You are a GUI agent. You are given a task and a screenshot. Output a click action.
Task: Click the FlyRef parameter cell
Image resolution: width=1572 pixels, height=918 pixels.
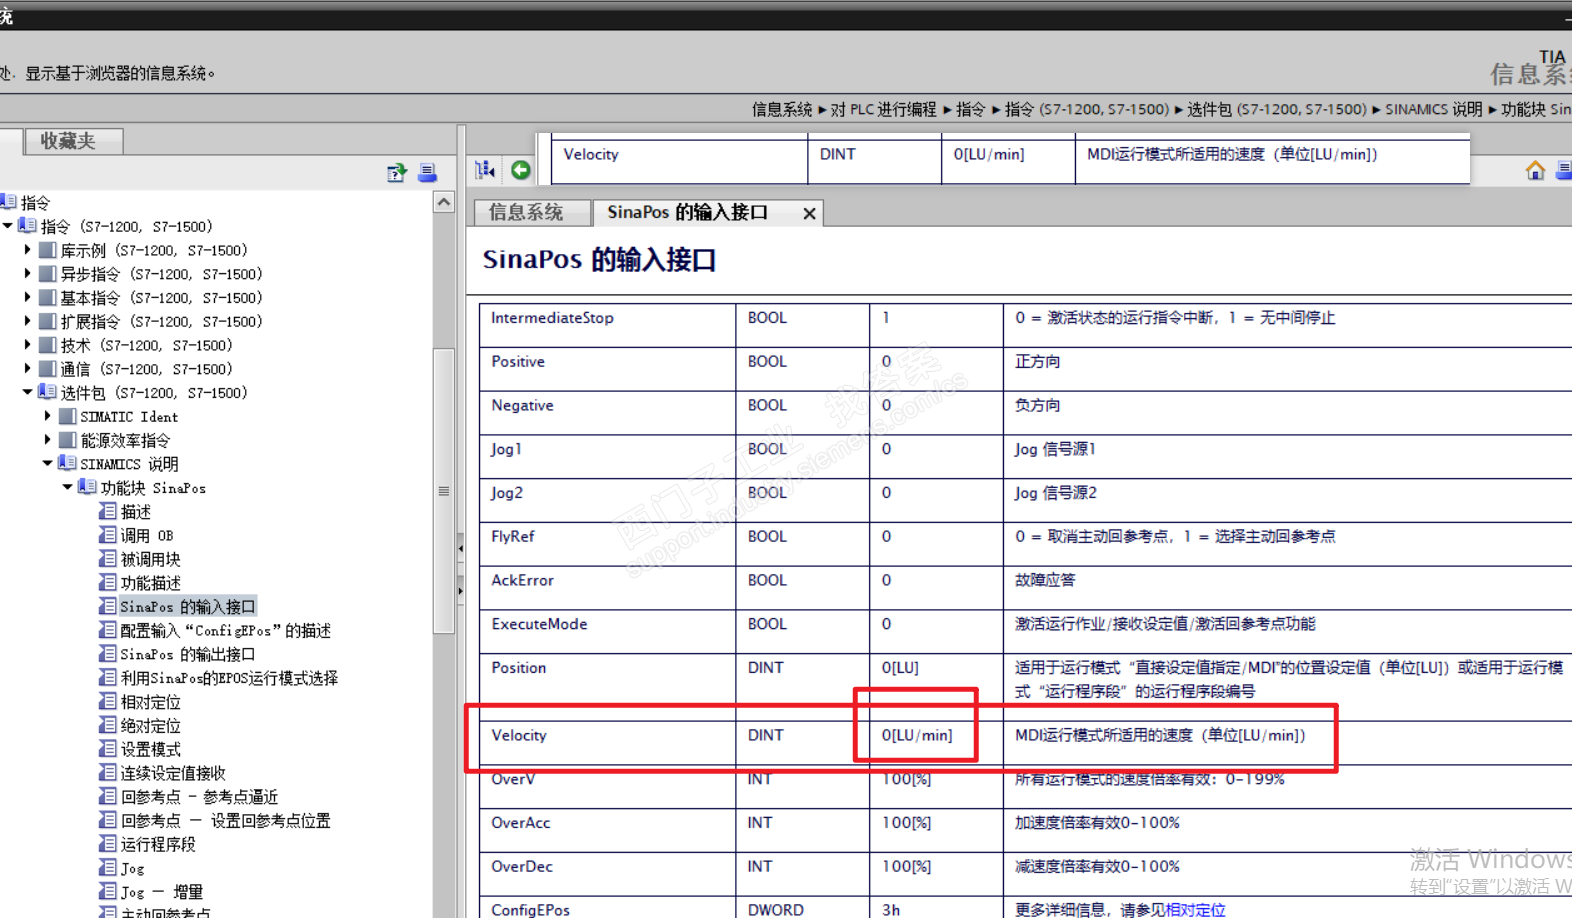click(x=607, y=544)
